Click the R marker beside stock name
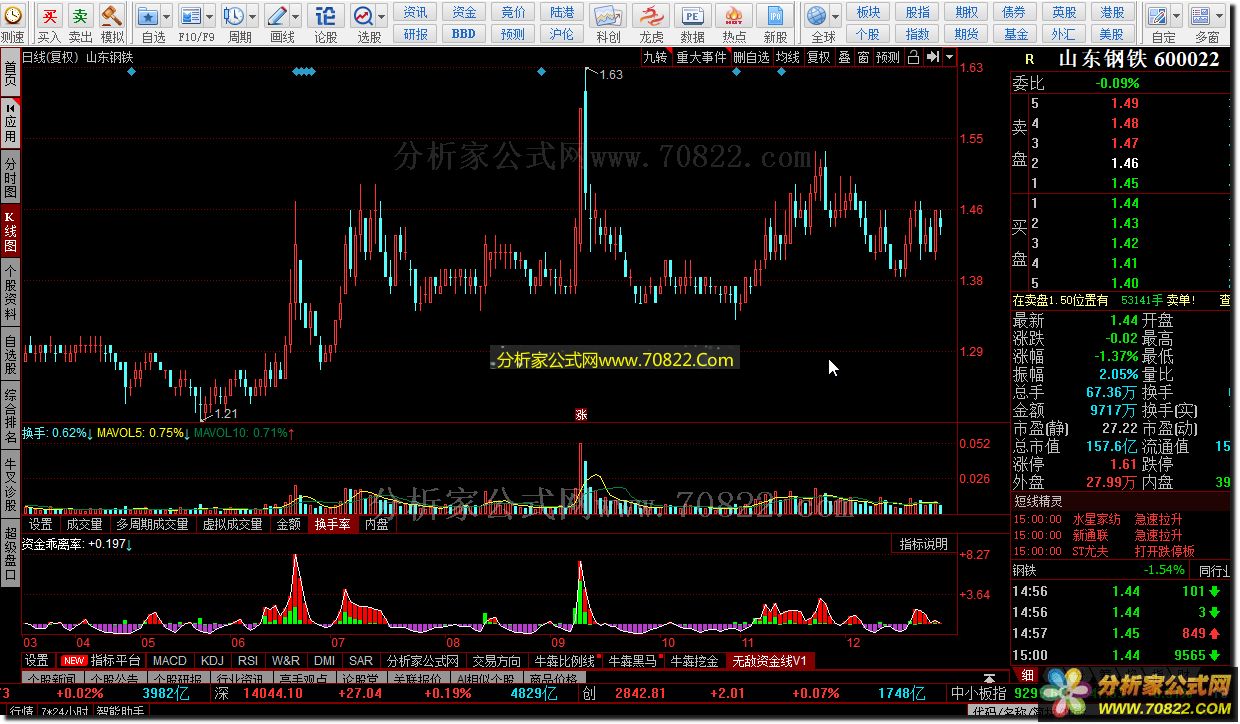 (1029, 60)
